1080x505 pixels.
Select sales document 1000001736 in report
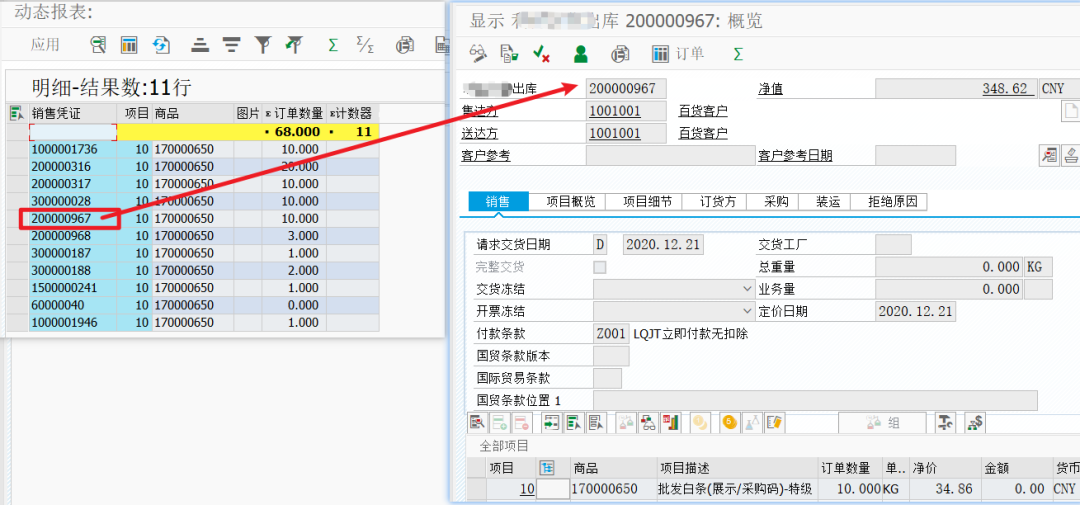[73, 150]
